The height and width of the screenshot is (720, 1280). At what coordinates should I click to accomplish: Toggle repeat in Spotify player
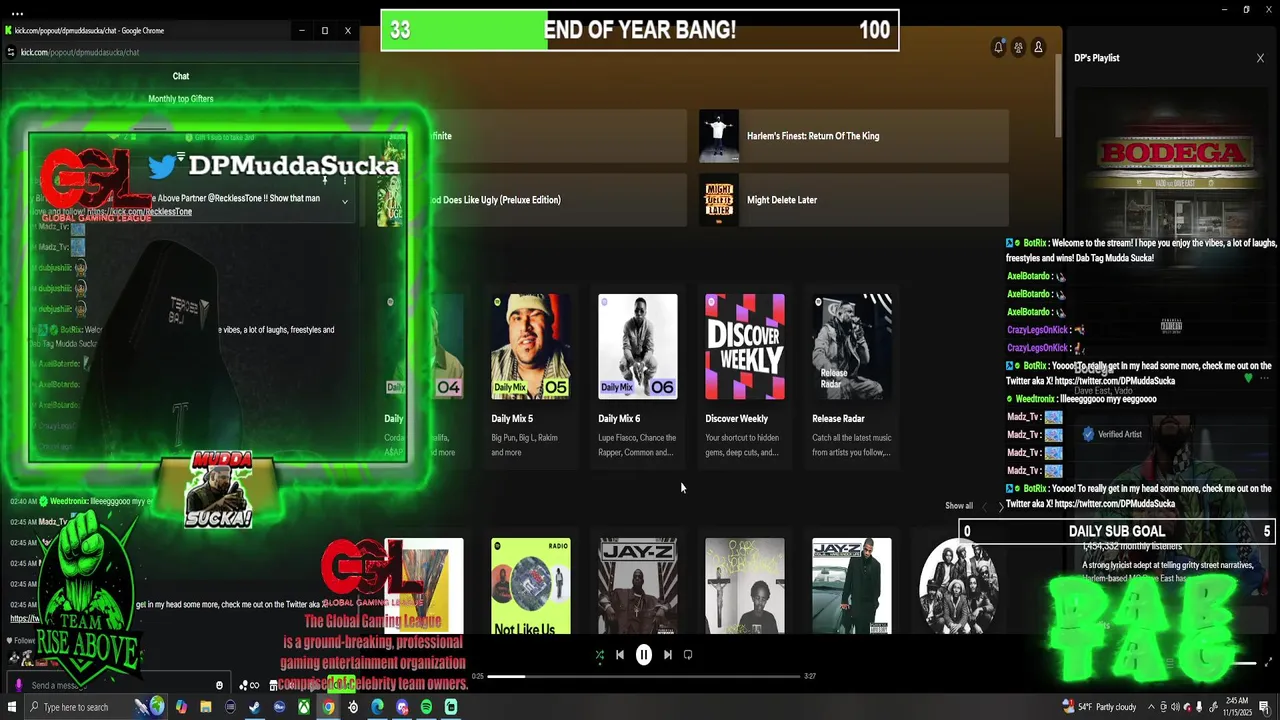(x=688, y=655)
